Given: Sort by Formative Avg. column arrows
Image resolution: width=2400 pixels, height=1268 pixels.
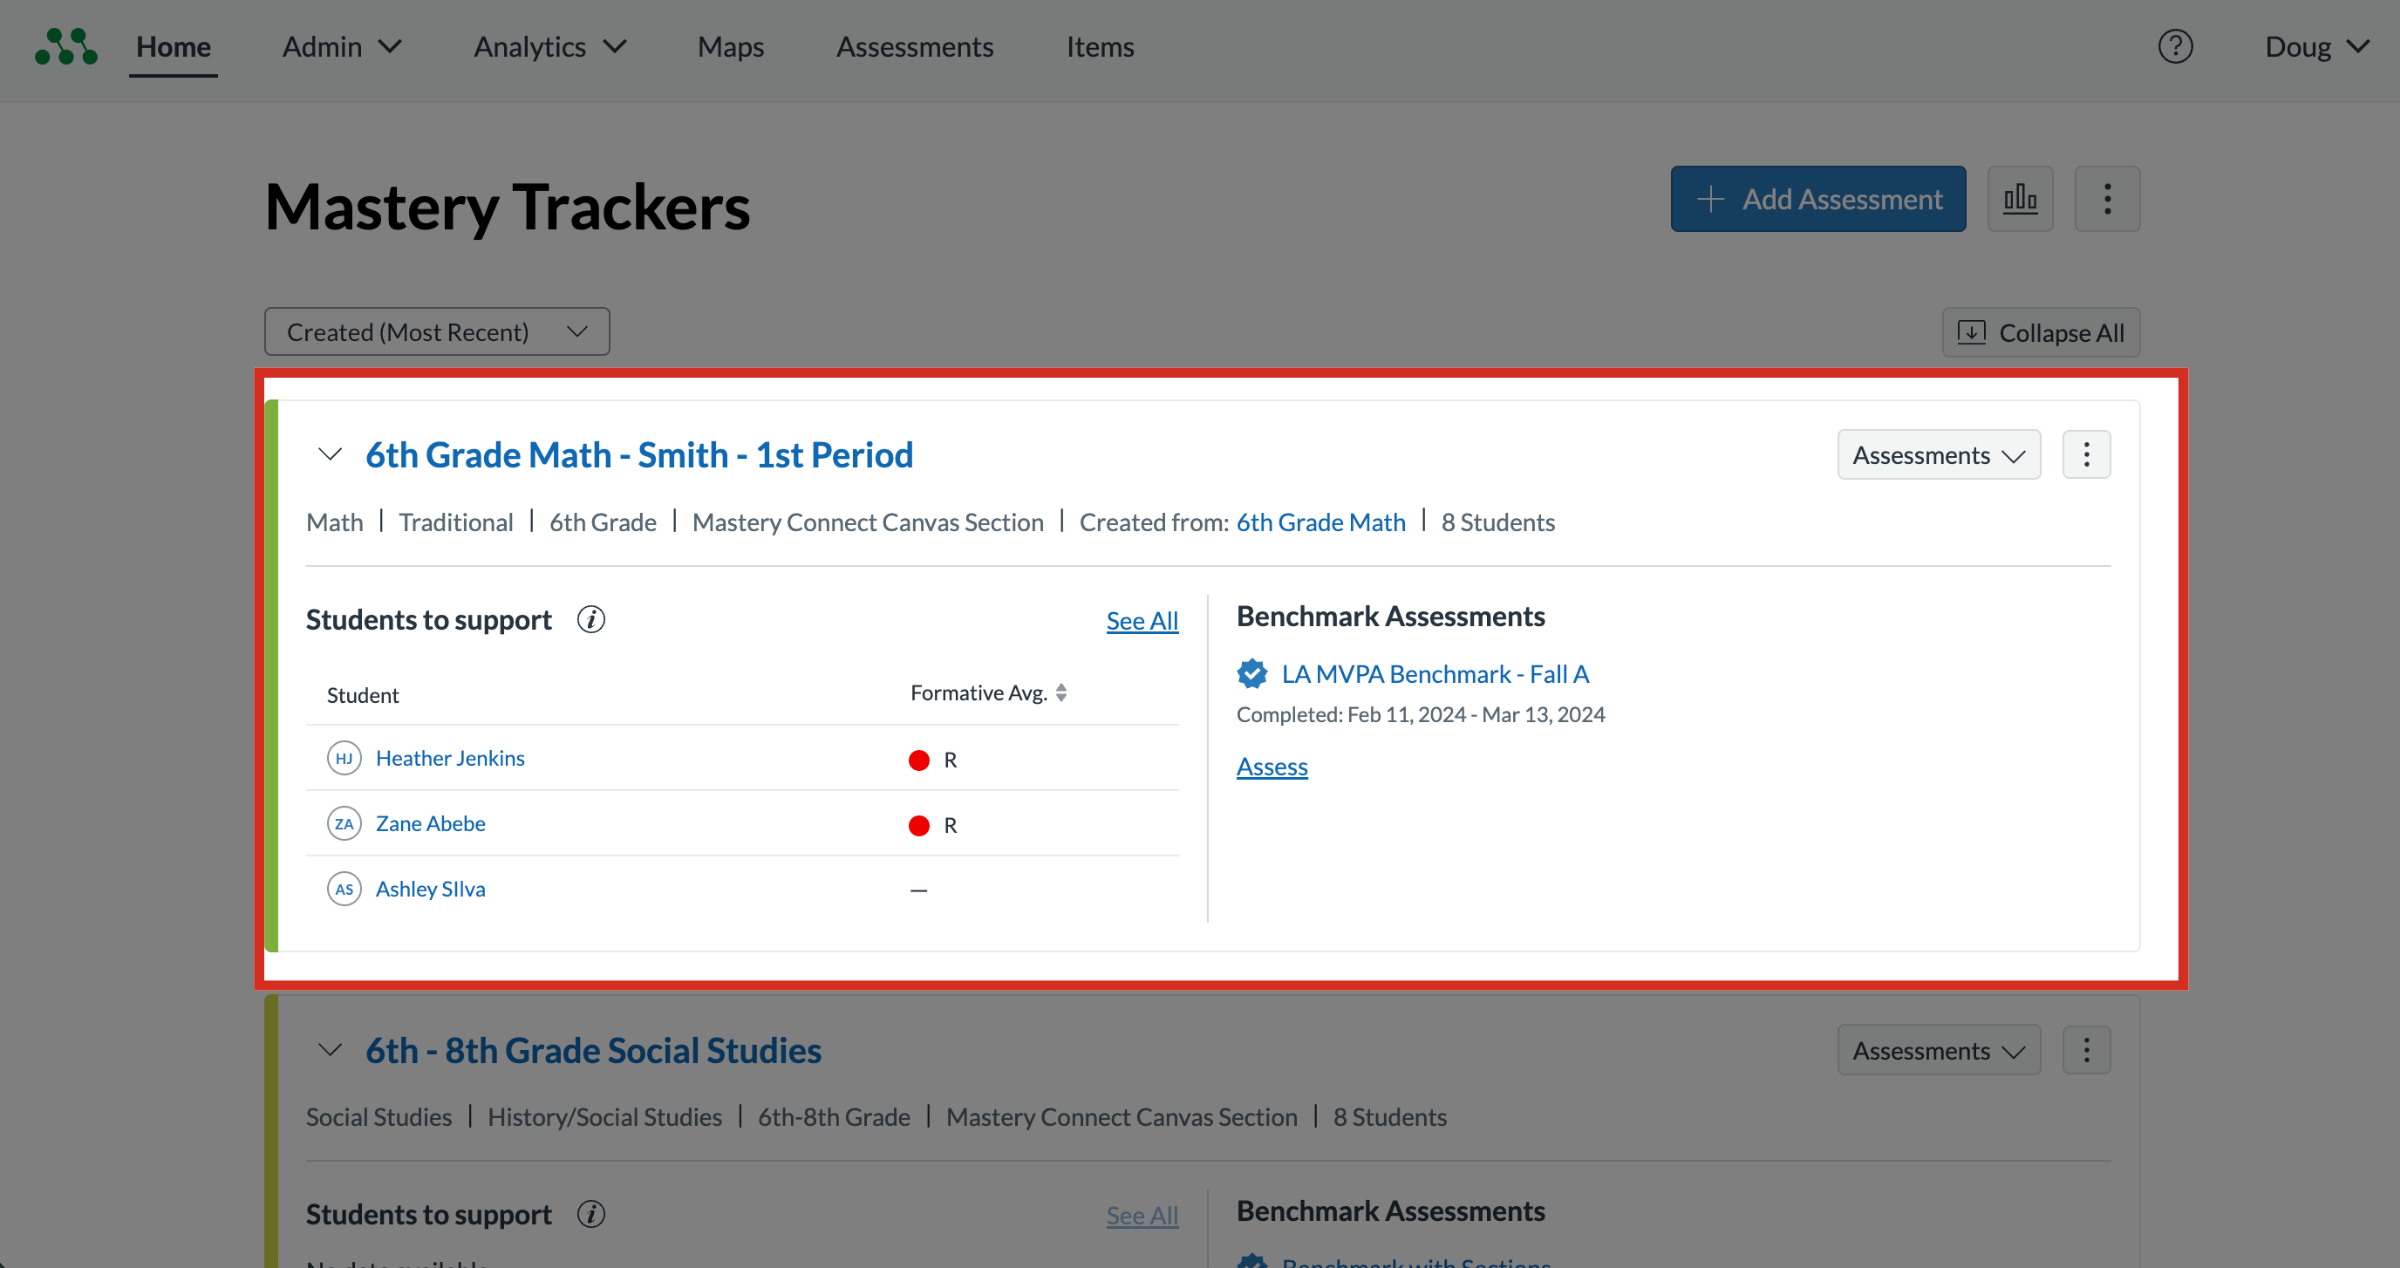Looking at the screenshot, I should (x=1061, y=693).
